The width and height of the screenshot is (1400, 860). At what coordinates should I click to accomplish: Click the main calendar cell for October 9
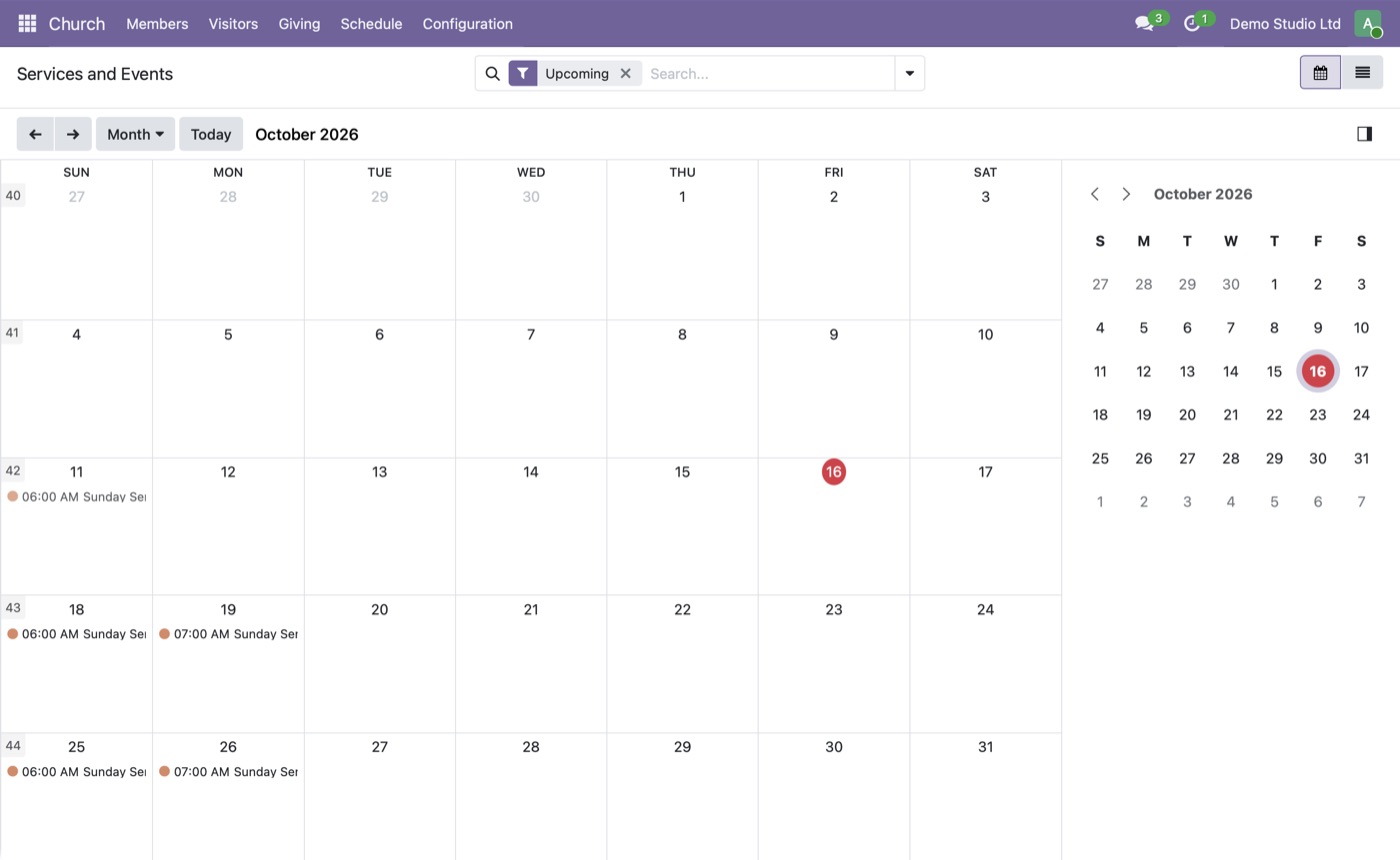pyautogui.click(x=833, y=390)
